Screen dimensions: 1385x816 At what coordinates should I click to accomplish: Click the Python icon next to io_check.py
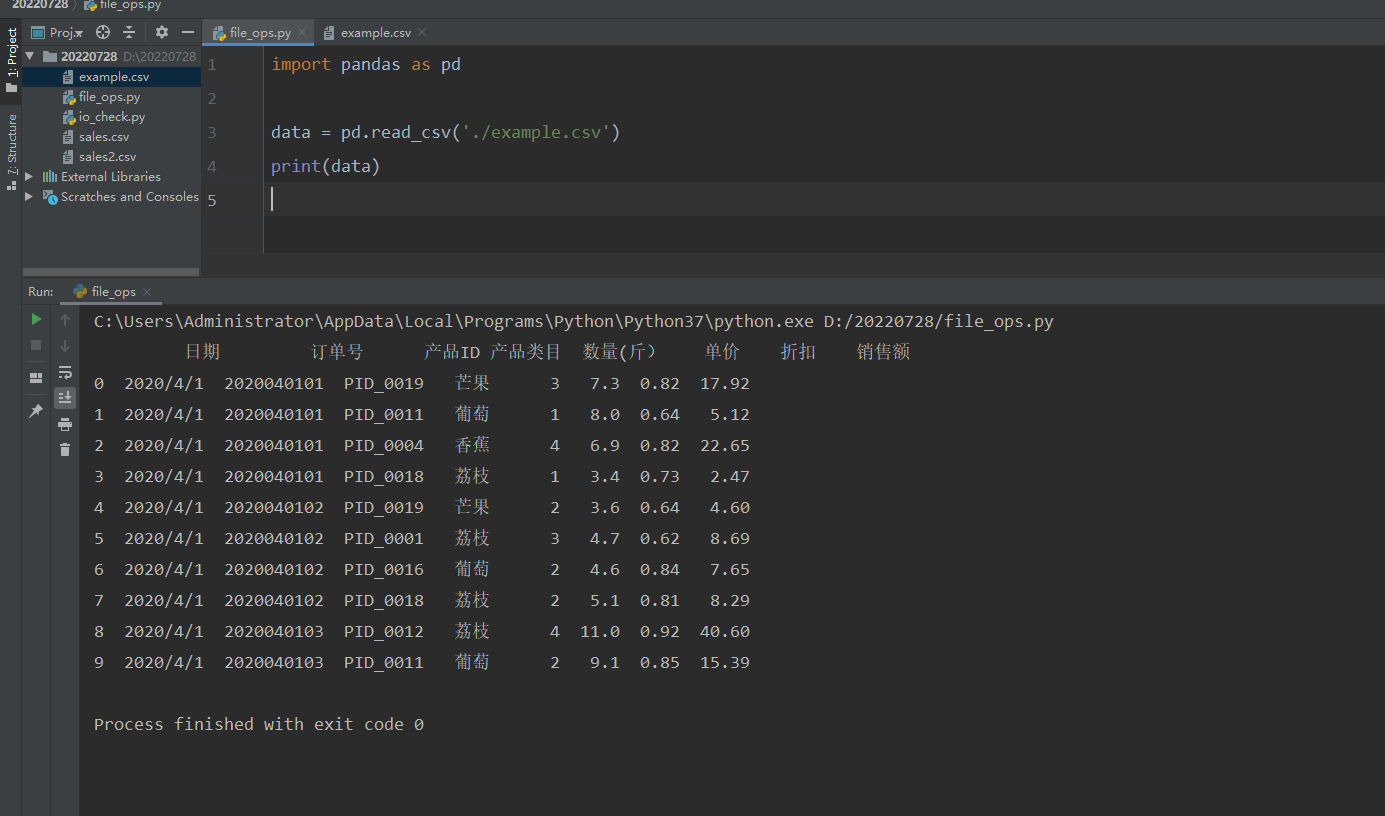[69, 117]
